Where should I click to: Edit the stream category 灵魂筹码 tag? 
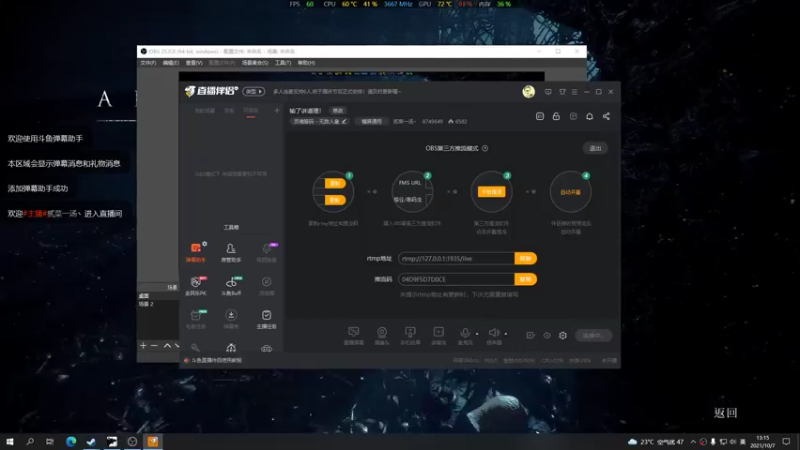tap(320, 121)
